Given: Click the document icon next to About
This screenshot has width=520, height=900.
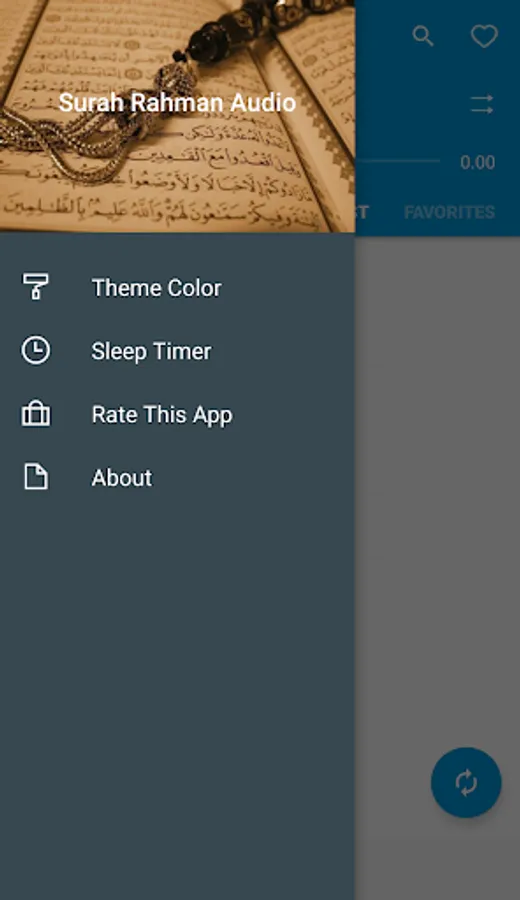Looking at the screenshot, I should coord(36,477).
